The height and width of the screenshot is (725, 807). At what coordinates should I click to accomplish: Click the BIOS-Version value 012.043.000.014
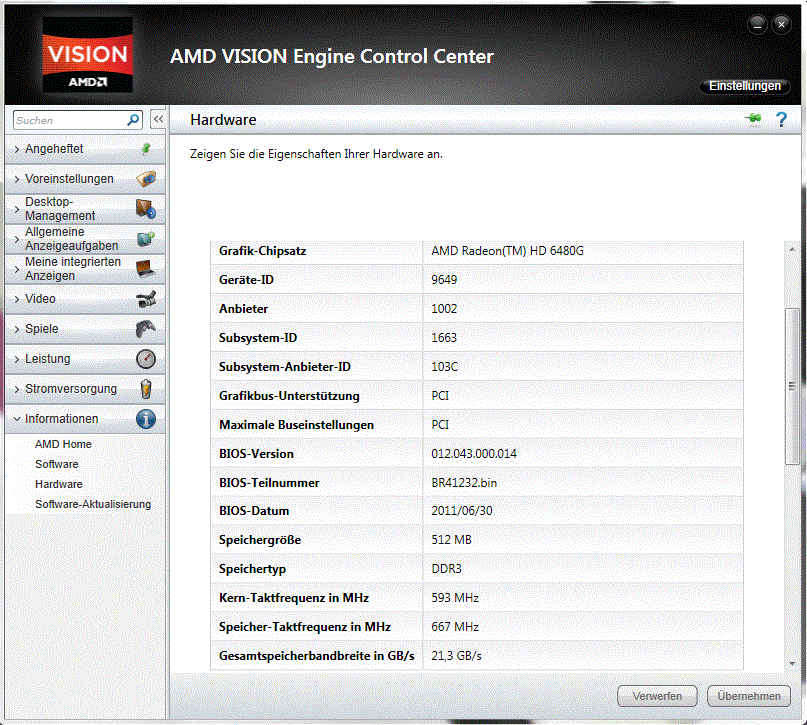pyautogui.click(x=474, y=453)
